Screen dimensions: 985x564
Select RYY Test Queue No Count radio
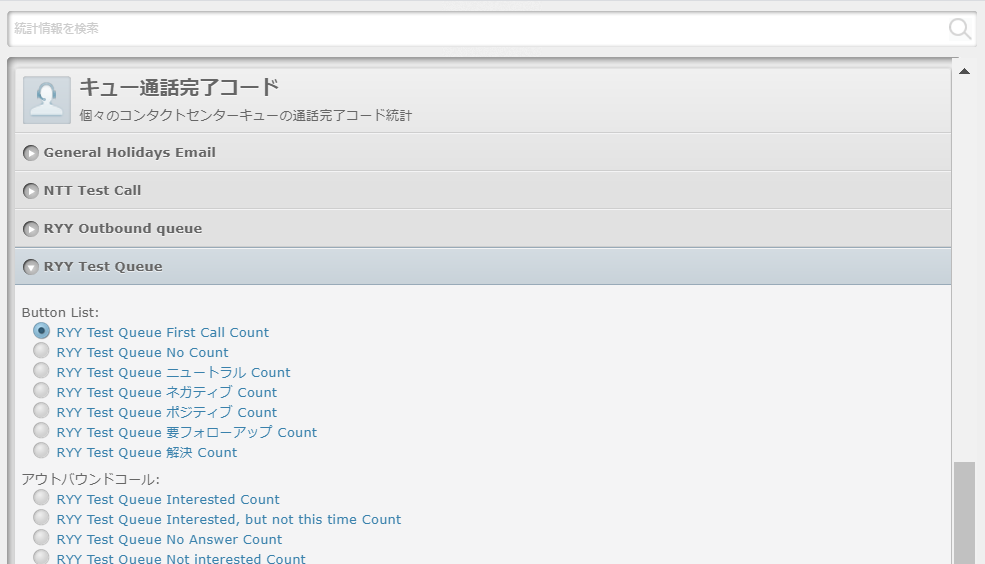(x=41, y=350)
